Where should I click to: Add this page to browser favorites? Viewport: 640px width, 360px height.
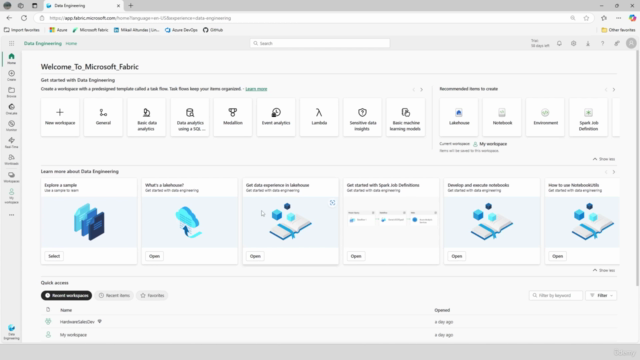(x=586, y=18)
